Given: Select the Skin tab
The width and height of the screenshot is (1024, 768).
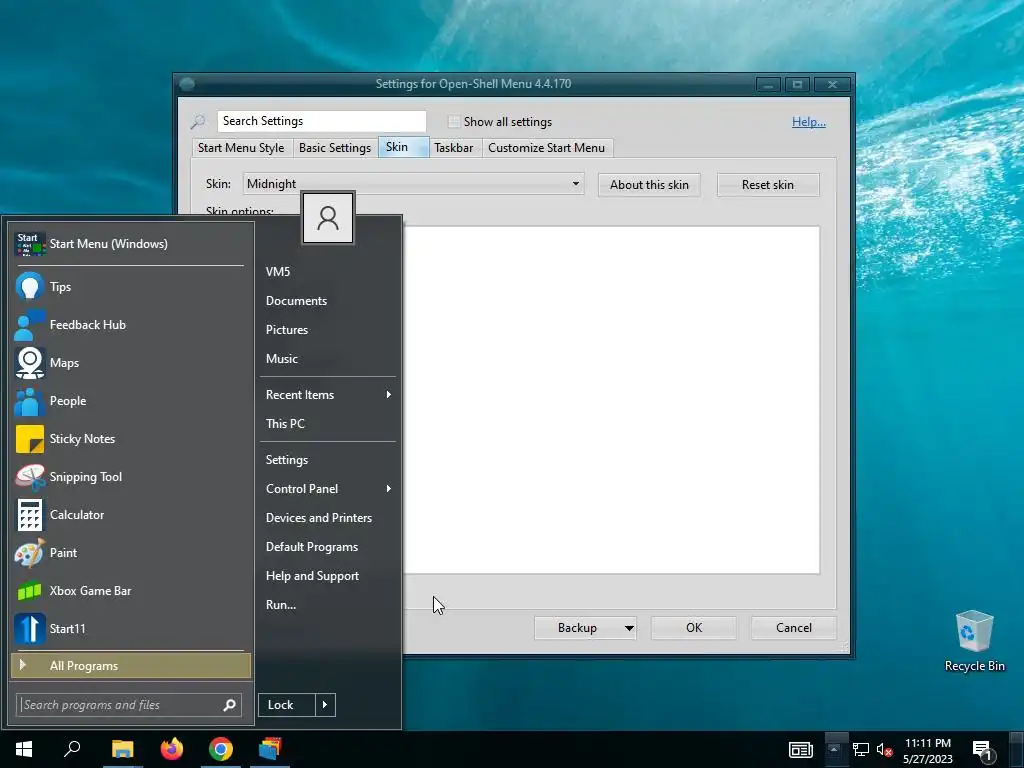Looking at the screenshot, I should click(x=402, y=147).
